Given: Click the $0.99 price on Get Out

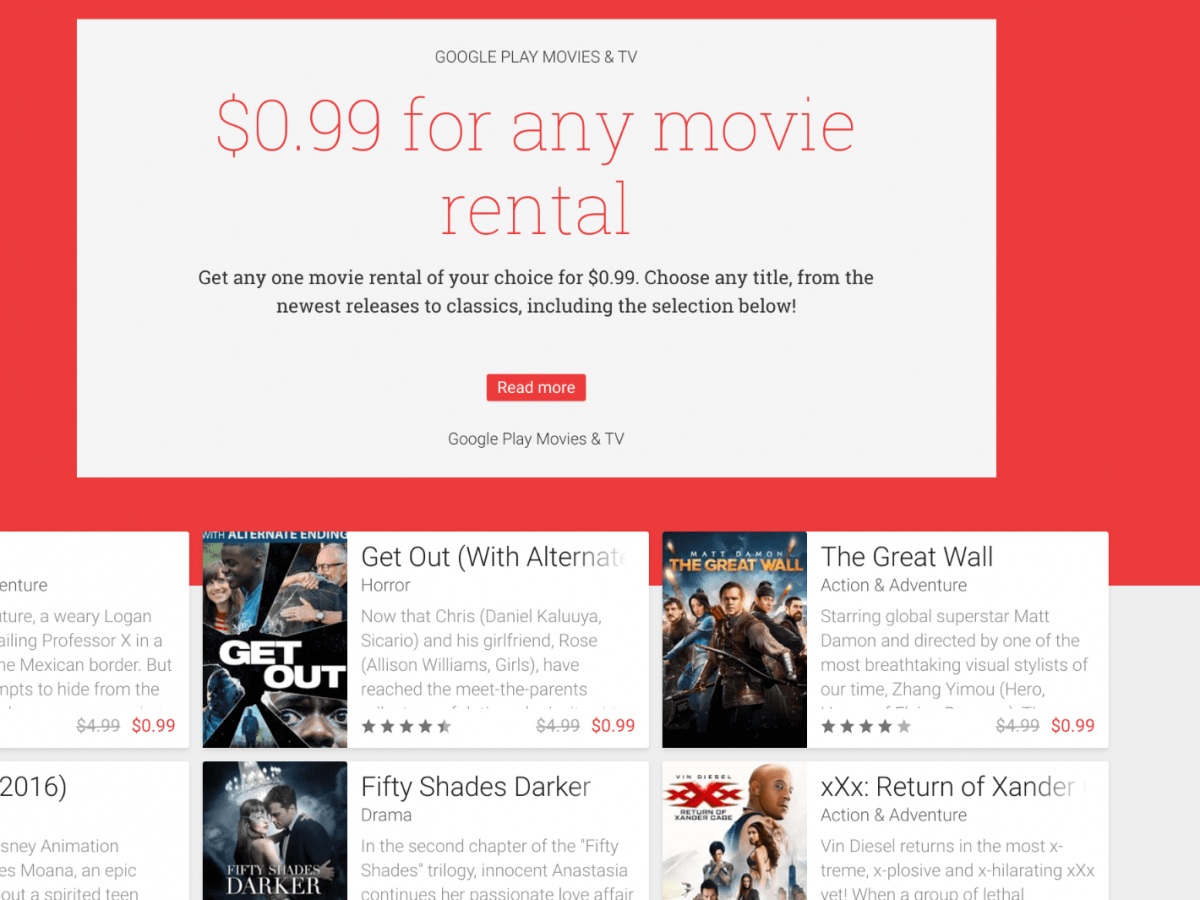Looking at the screenshot, I should [613, 726].
